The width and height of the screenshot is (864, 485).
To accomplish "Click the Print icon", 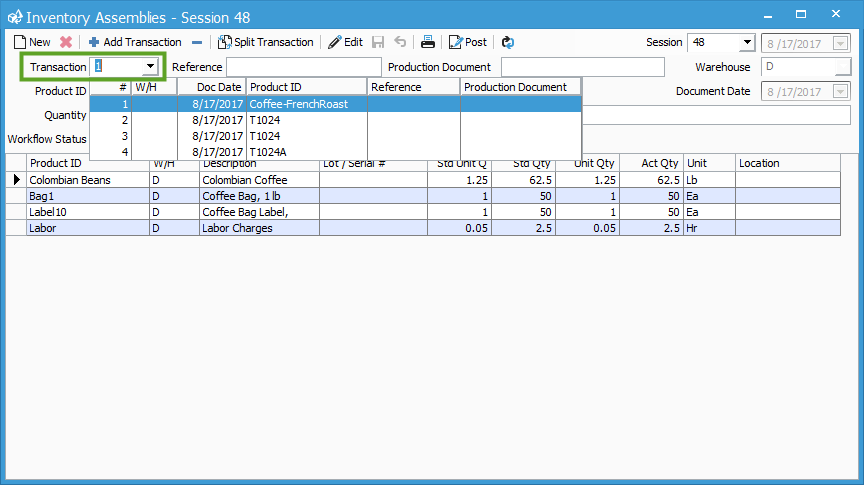I will [428, 42].
